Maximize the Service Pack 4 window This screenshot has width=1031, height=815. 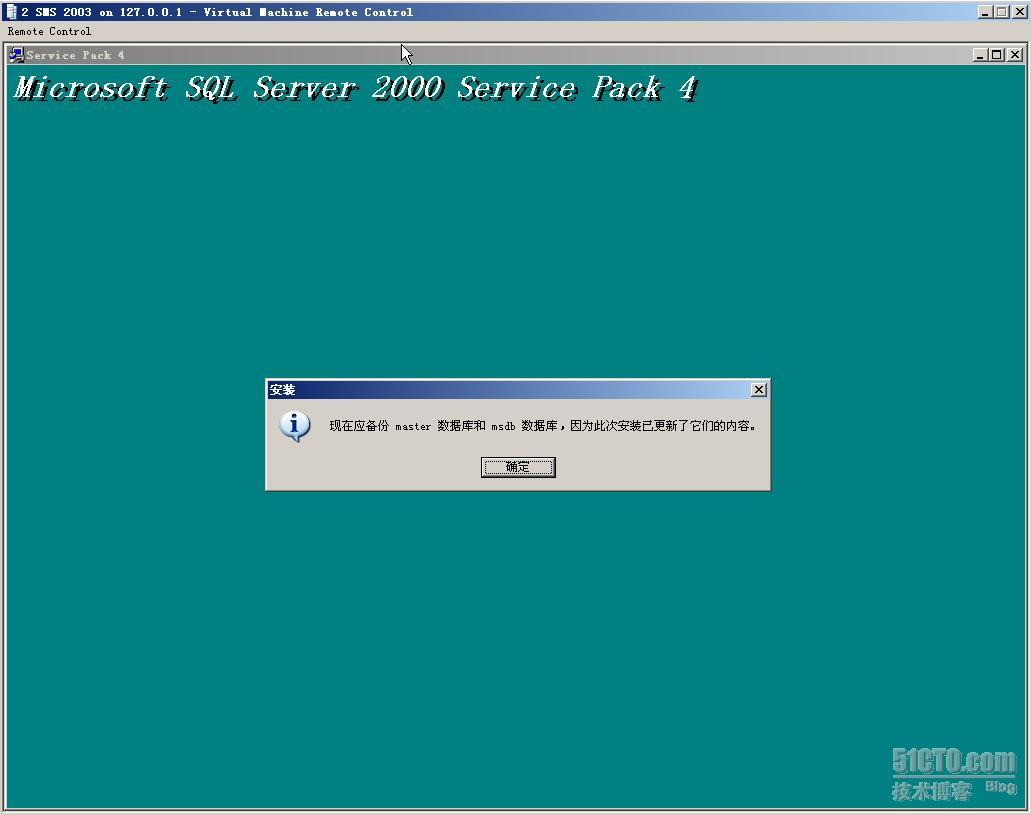997,55
